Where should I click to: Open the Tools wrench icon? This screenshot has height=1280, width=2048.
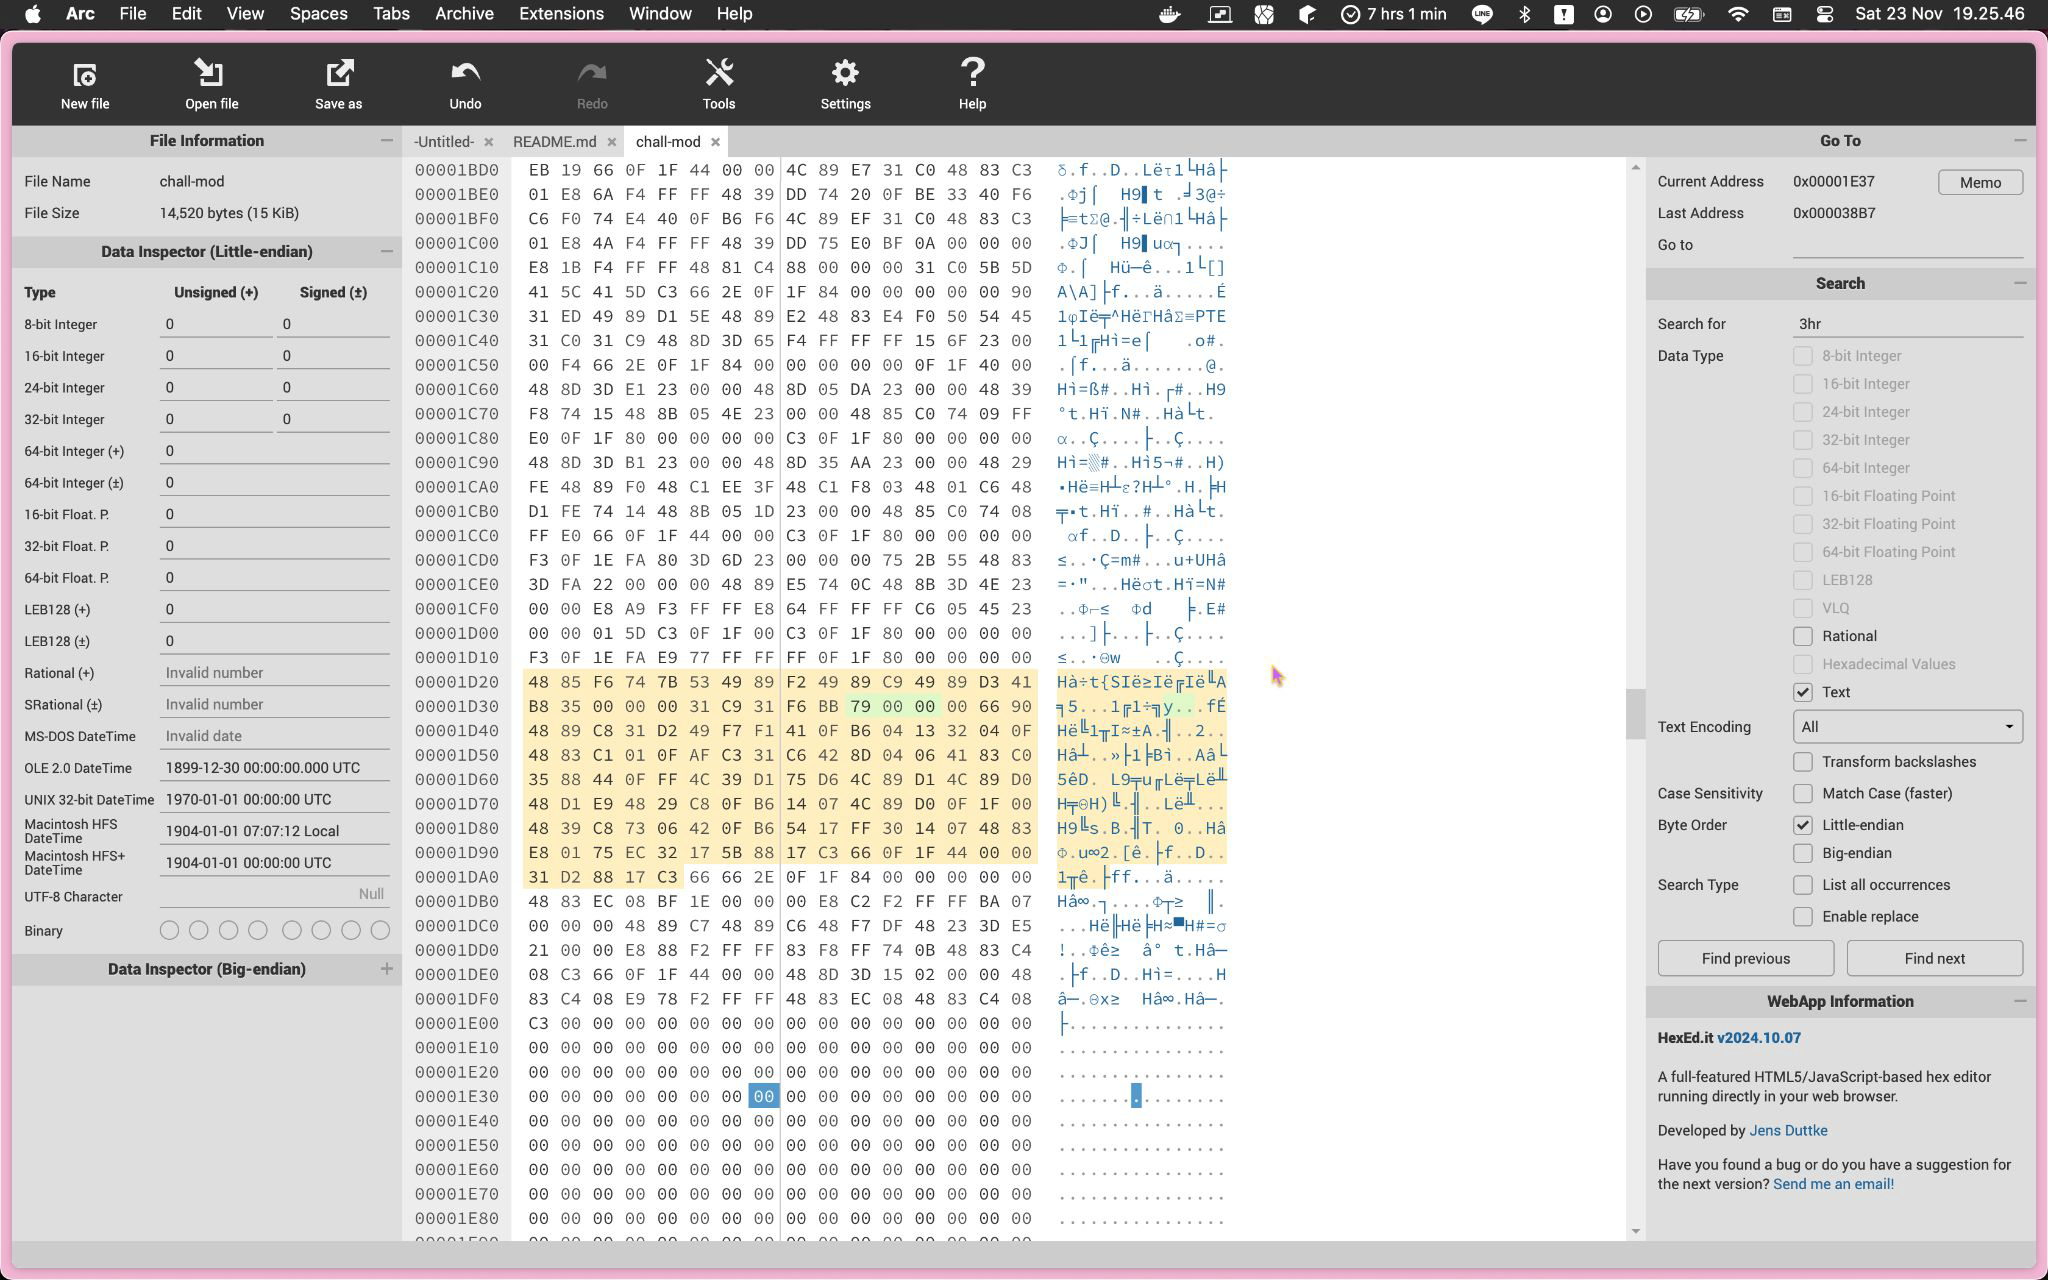click(718, 75)
